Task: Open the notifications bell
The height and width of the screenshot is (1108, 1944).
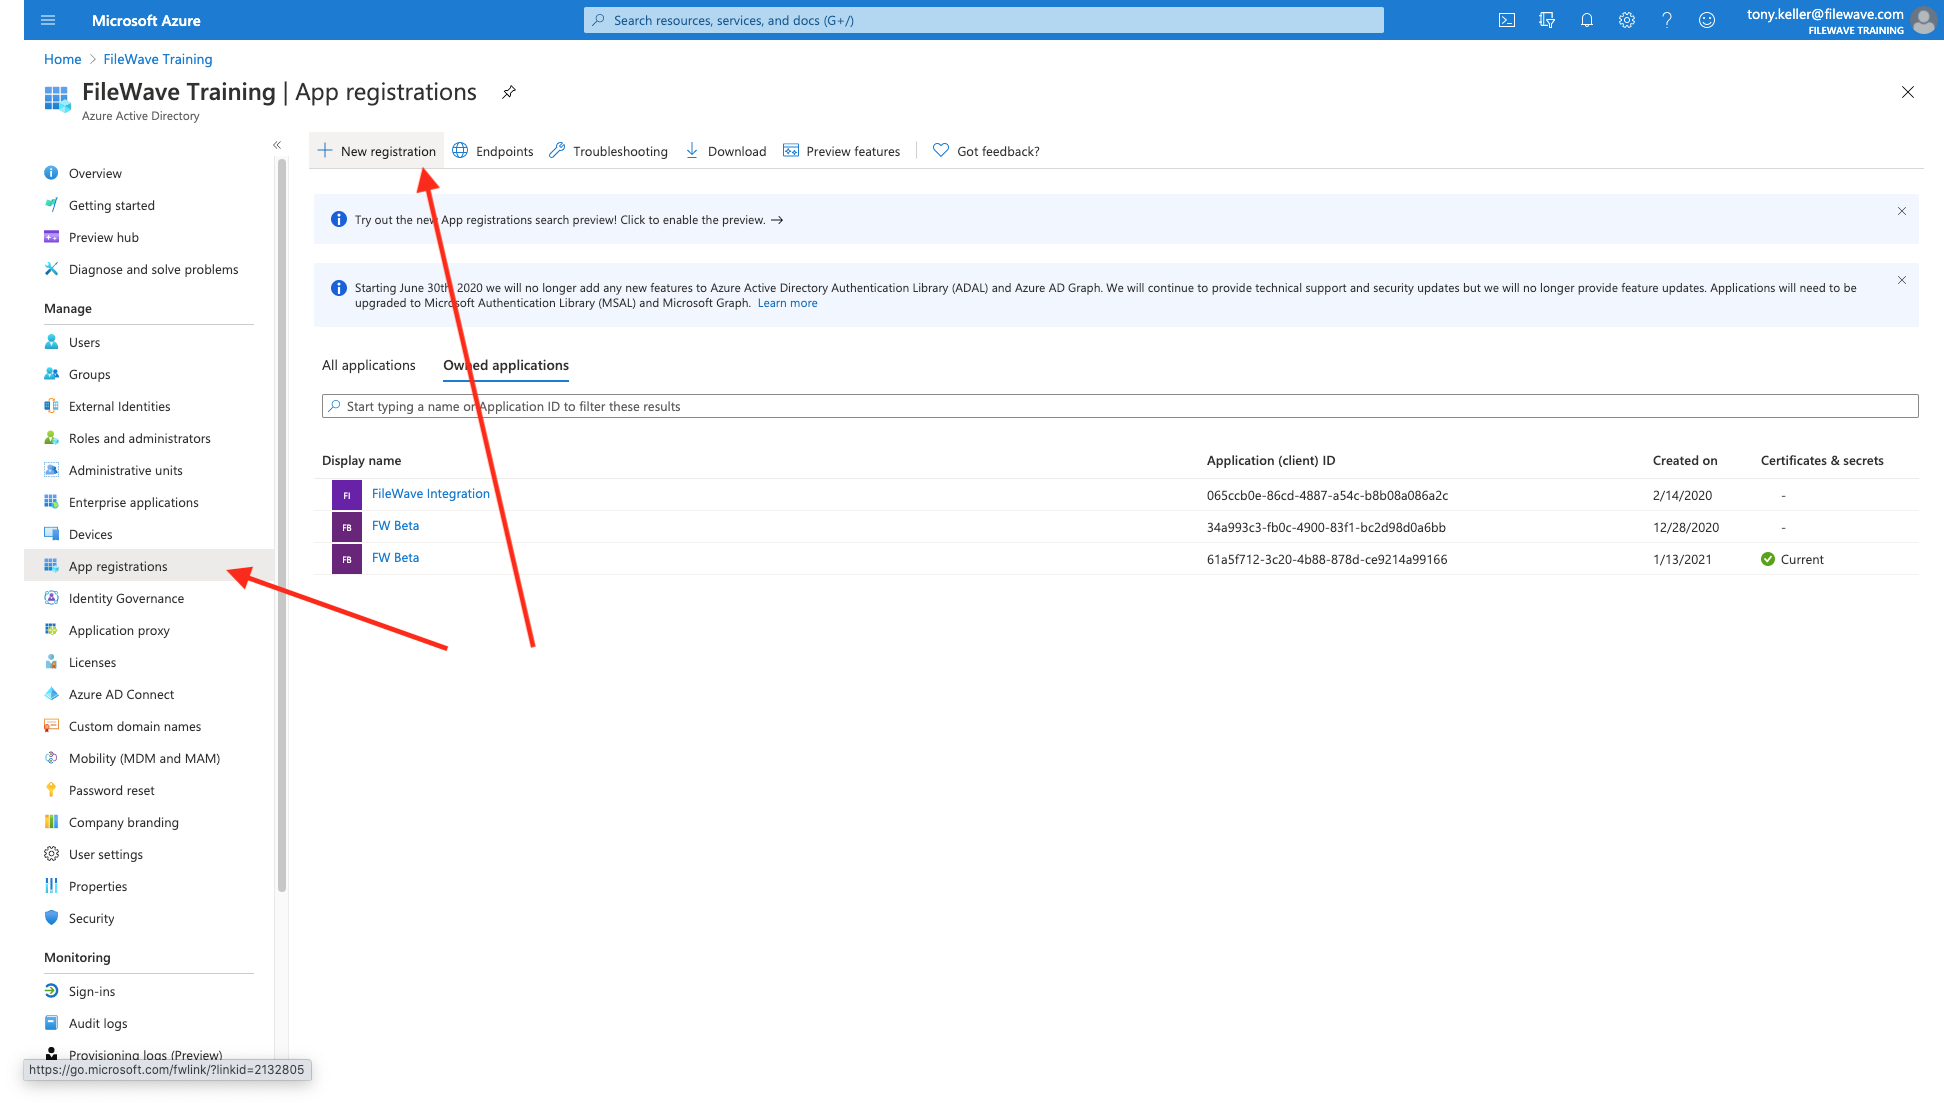Action: tap(1587, 20)
